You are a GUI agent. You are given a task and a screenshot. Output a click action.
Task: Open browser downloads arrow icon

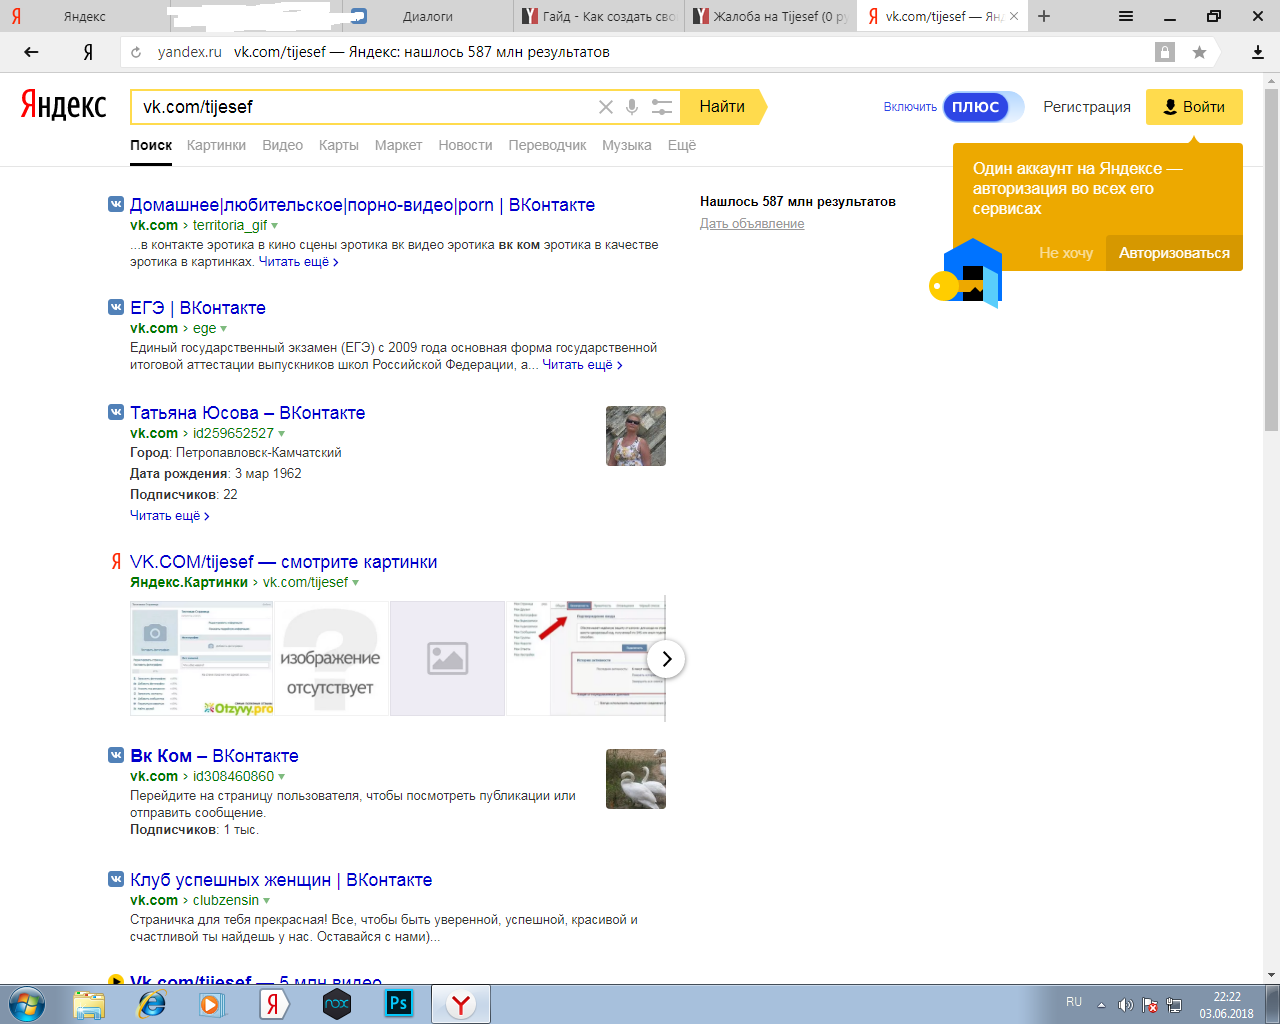(x=1258, y=52)
